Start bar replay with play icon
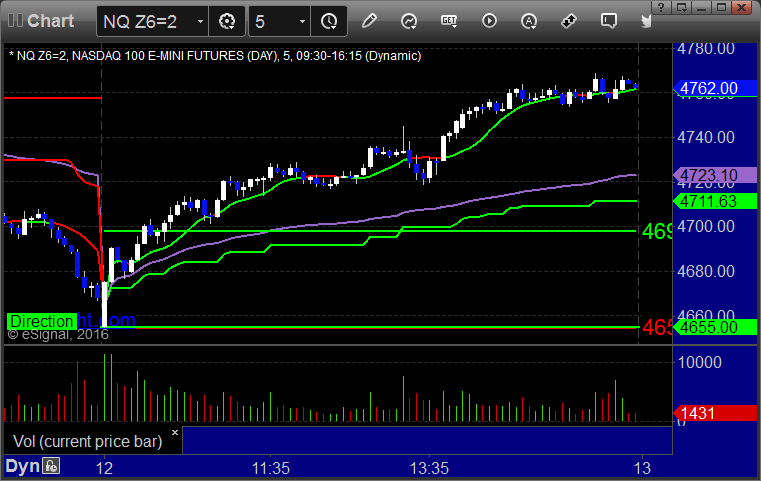Screen dimensions: 761x481 click(x=489, y=21)
